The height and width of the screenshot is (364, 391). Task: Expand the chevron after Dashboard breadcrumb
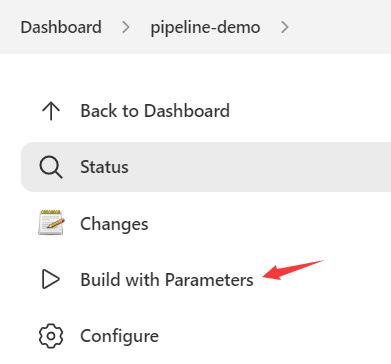click(x=126, y=27)
